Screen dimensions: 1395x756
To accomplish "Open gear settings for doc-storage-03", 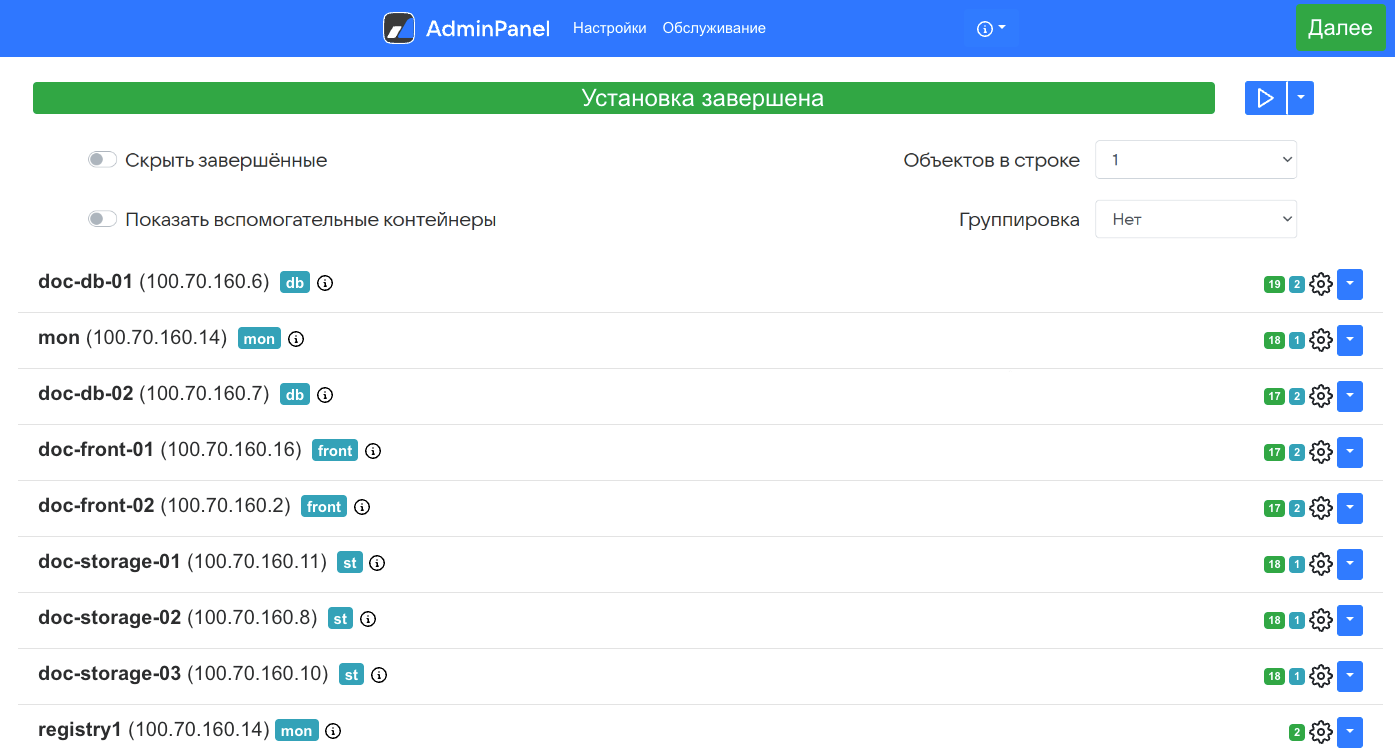I will 1321,676.
